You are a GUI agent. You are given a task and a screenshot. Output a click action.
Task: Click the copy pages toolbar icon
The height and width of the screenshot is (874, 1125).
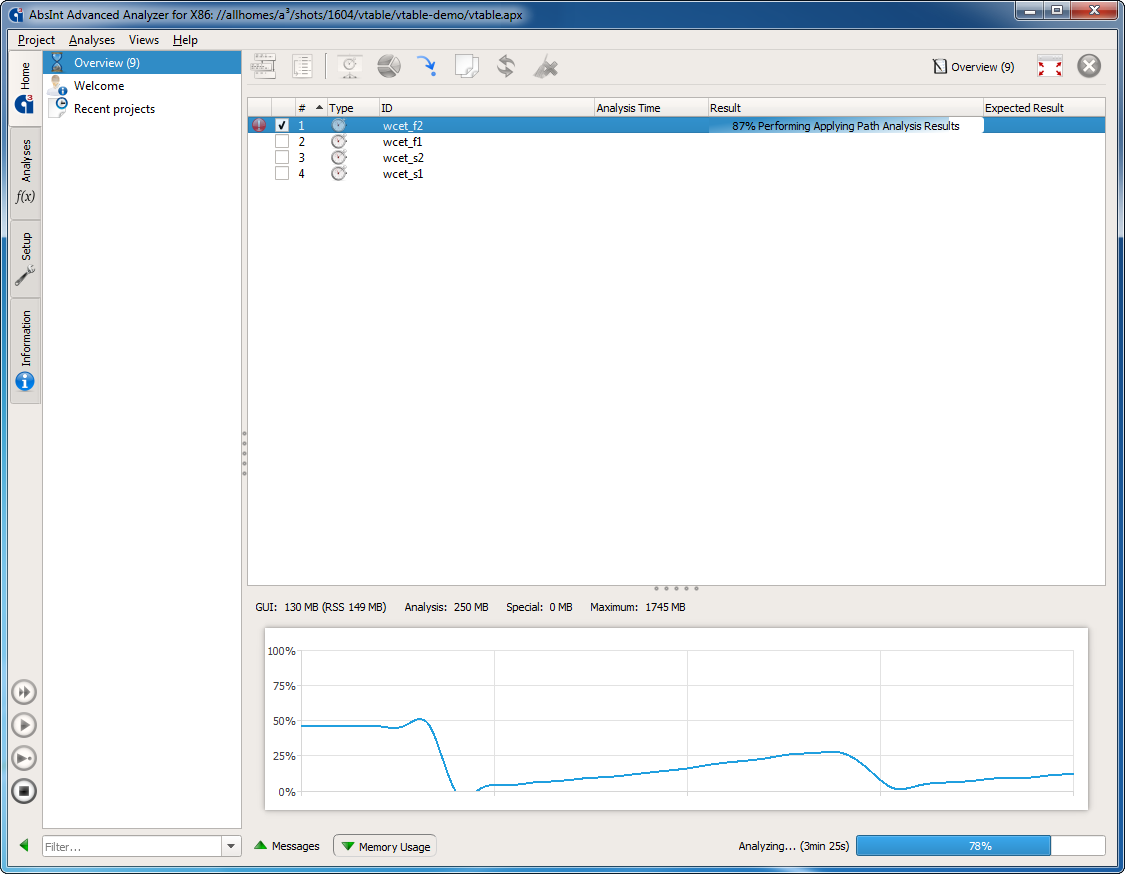coord(466,67)
